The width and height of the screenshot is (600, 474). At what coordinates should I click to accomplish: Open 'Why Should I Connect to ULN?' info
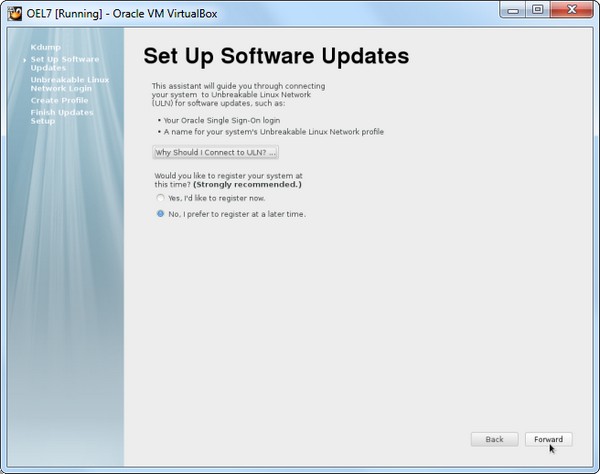[215, 152]
